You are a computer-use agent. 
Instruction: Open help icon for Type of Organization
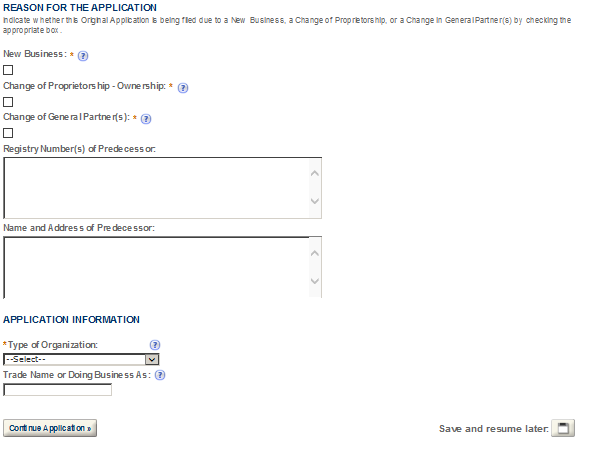point(155,345)
